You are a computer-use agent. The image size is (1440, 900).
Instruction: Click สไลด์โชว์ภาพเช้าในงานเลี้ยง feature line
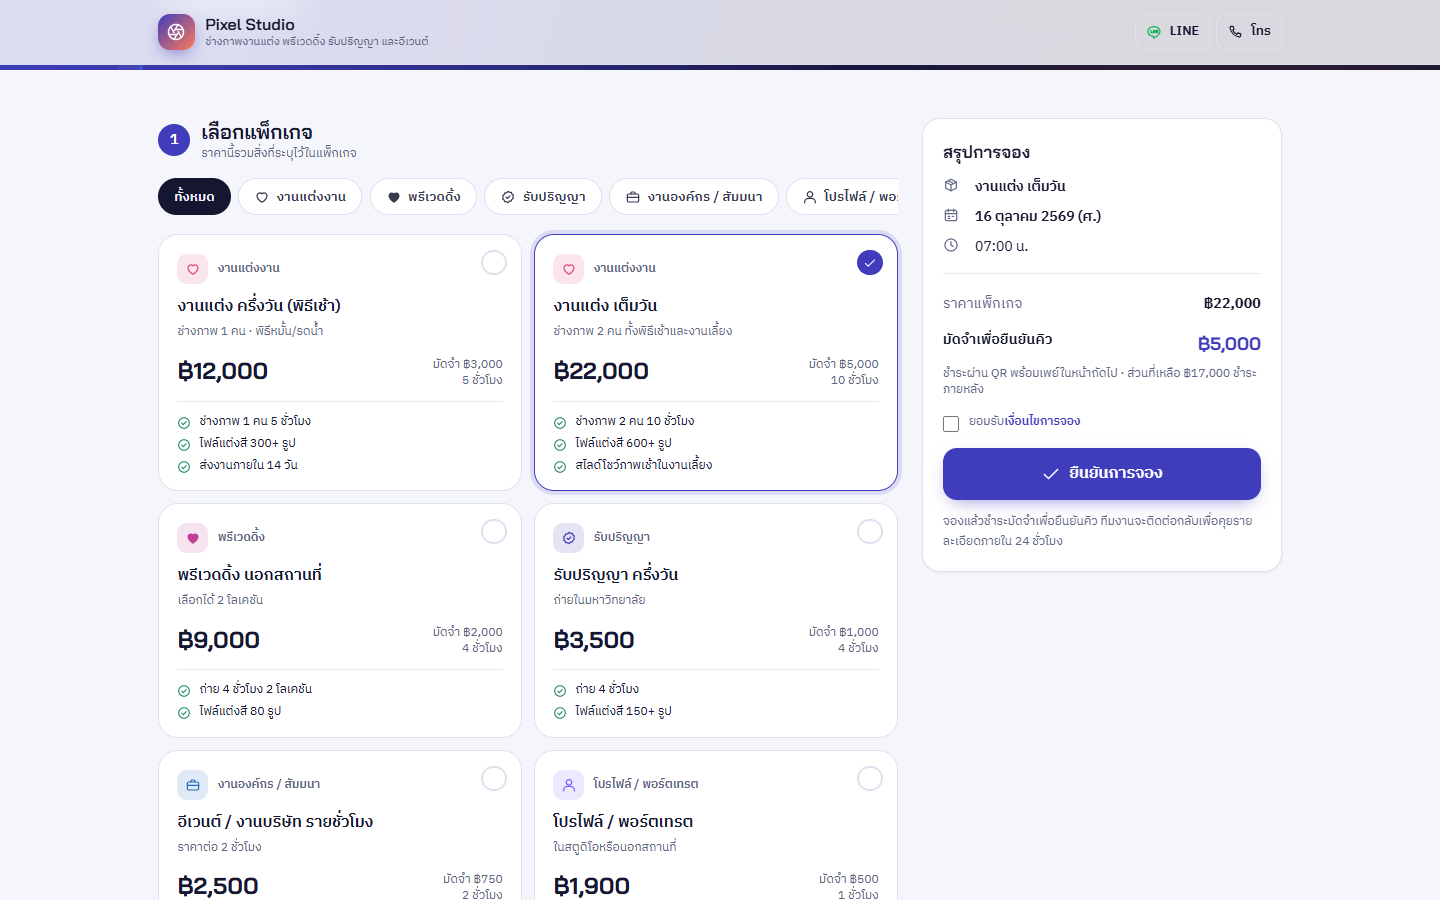644,465
